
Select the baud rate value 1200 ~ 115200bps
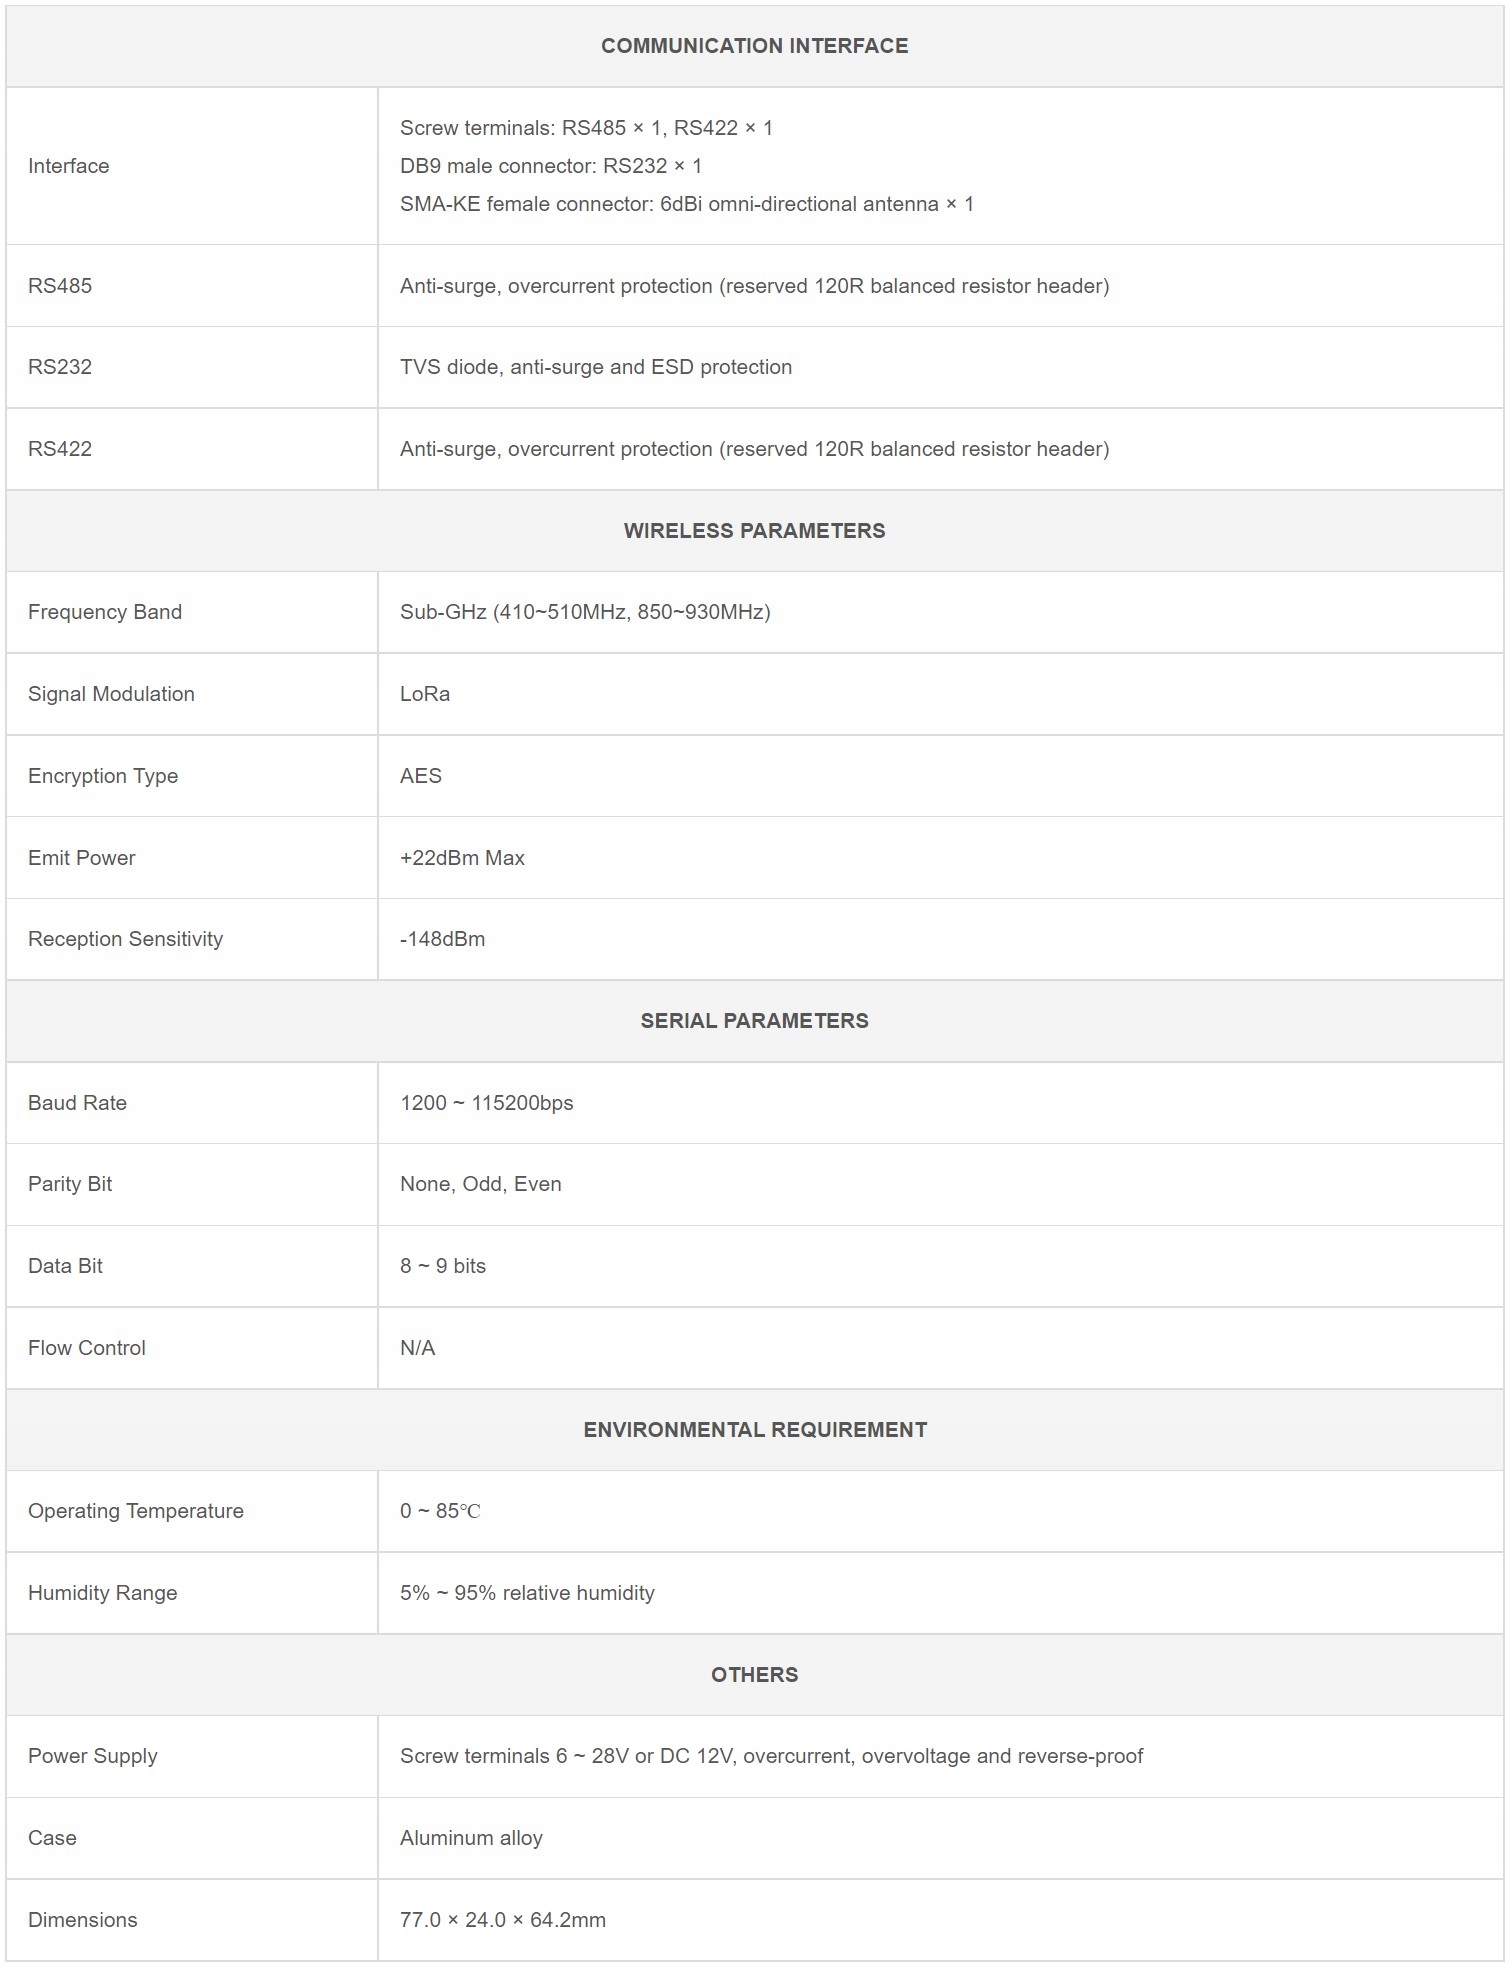pos(486,1103)
